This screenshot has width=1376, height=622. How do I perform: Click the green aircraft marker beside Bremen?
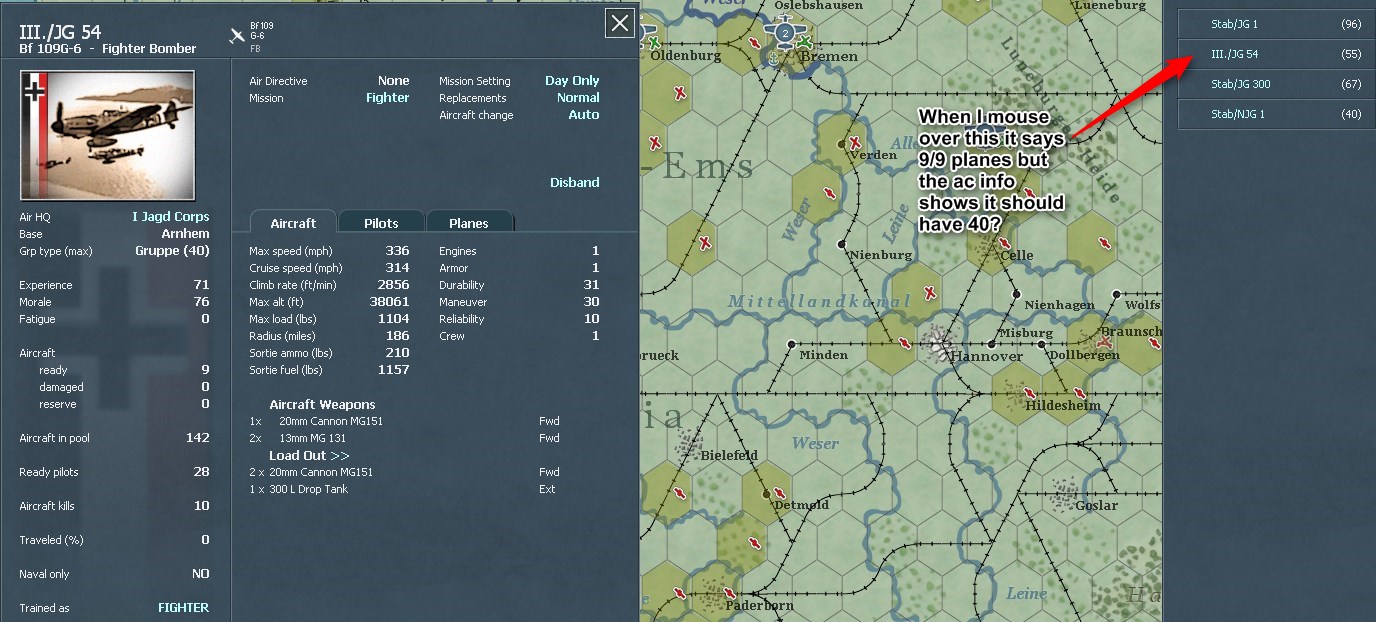click(x=804, y=42)
